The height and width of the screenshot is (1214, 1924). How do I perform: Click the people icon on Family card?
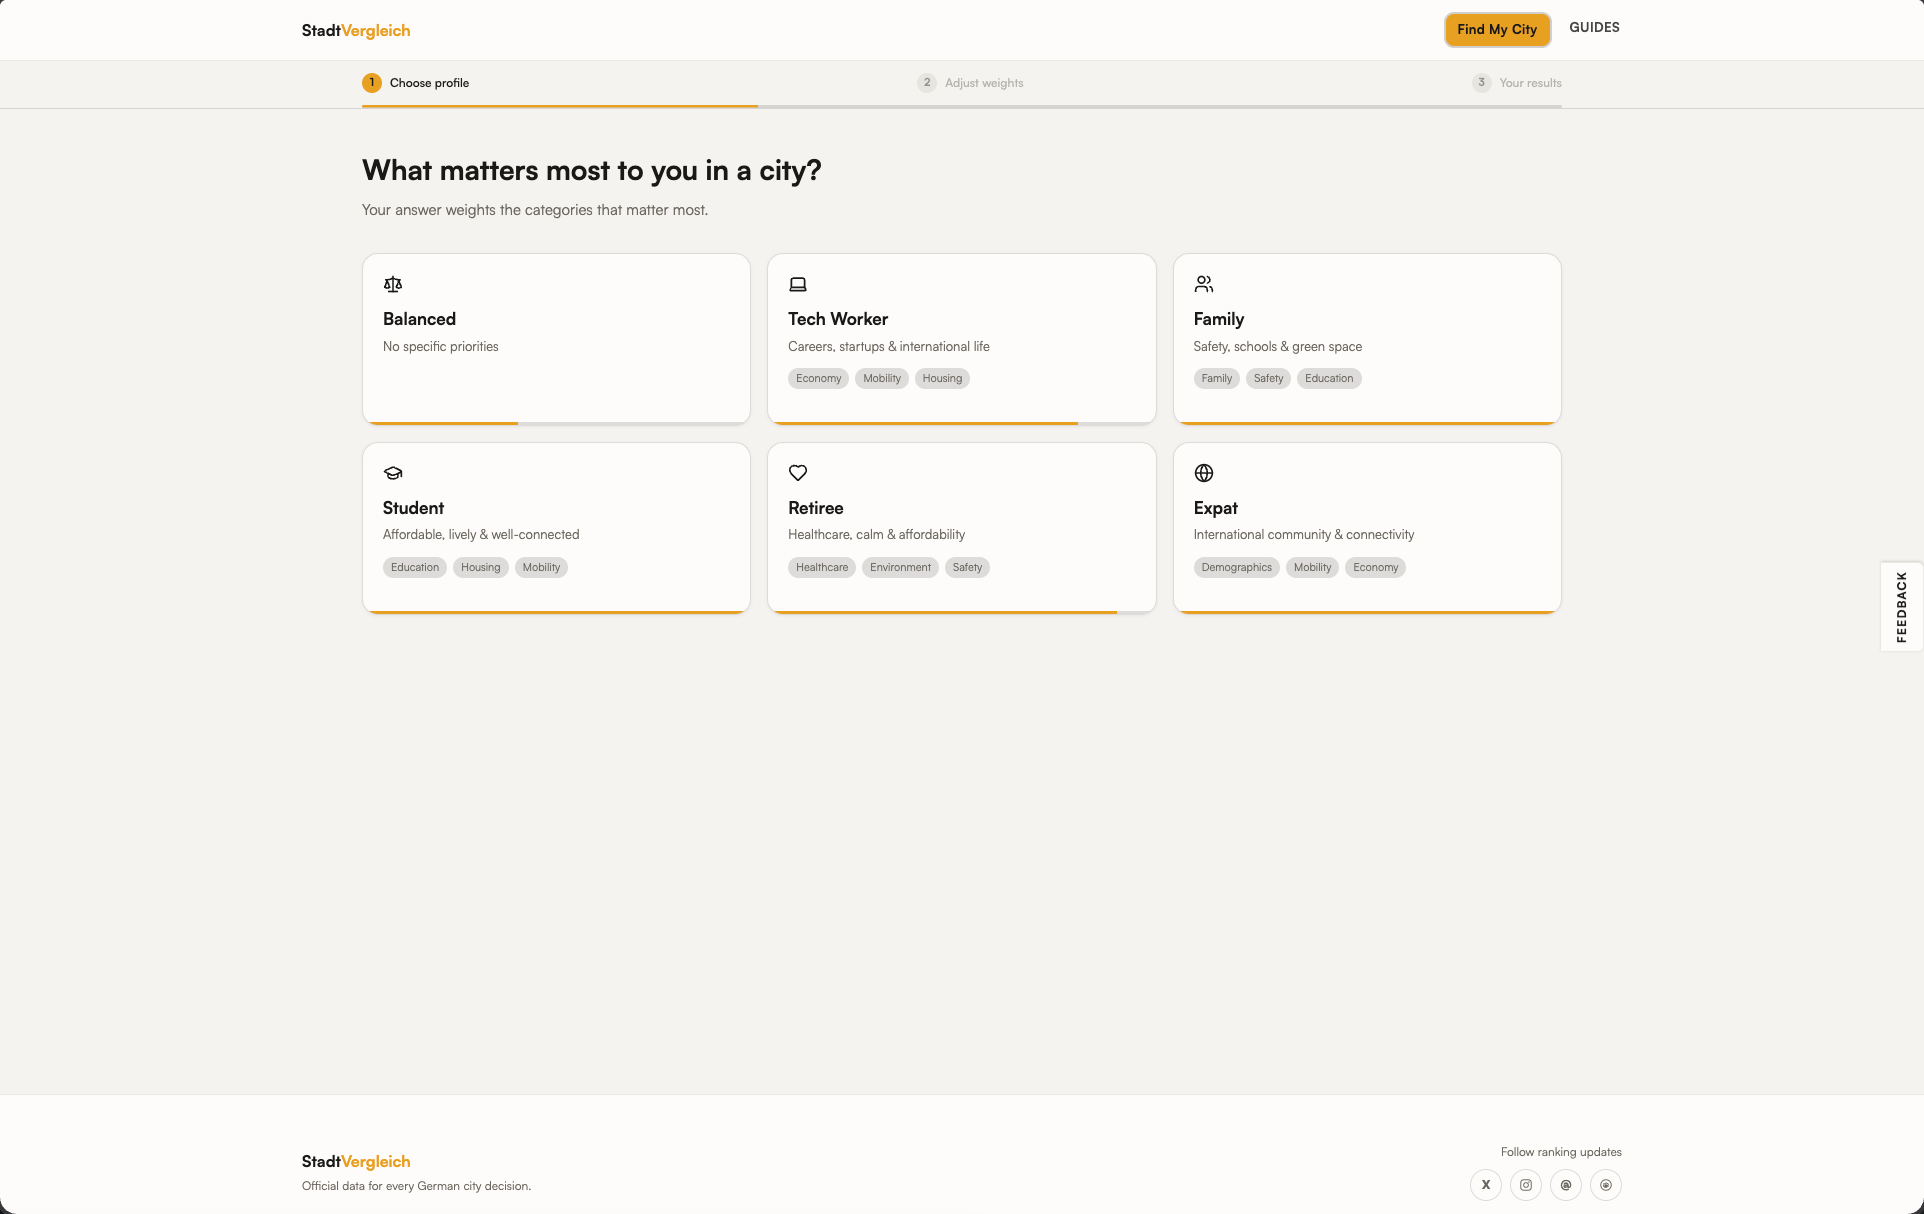point(1204,285)
